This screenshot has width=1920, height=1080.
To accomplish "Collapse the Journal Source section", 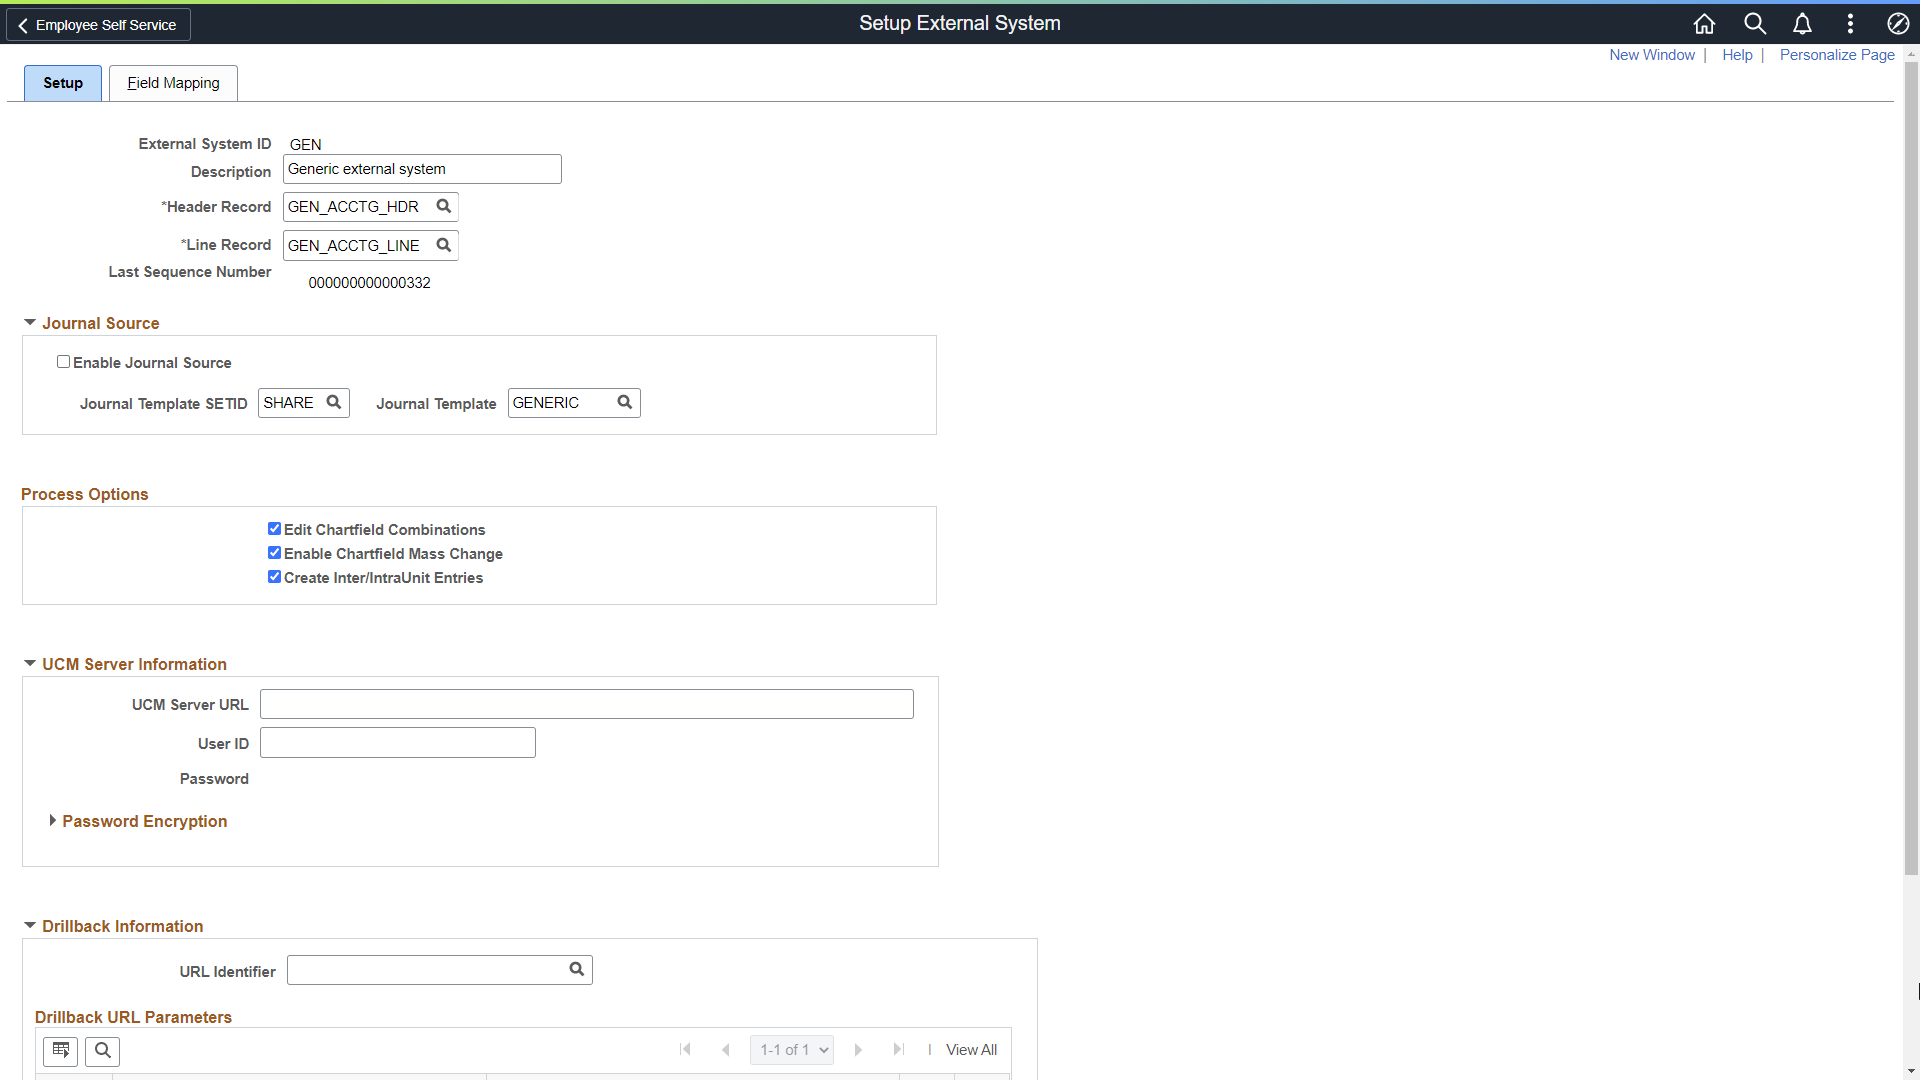I will click(x=29, y=323).
